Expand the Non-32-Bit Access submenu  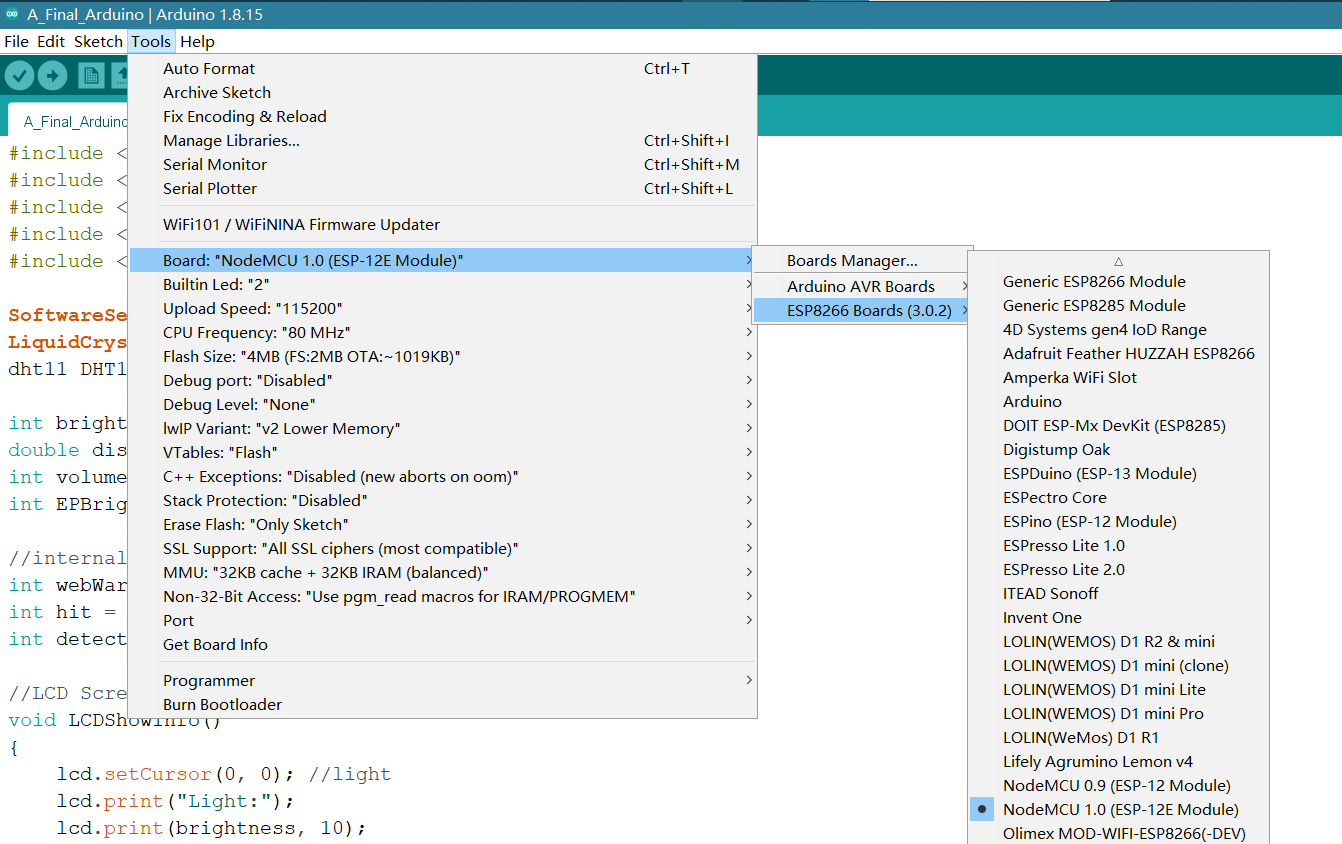[x=443, y=597]
